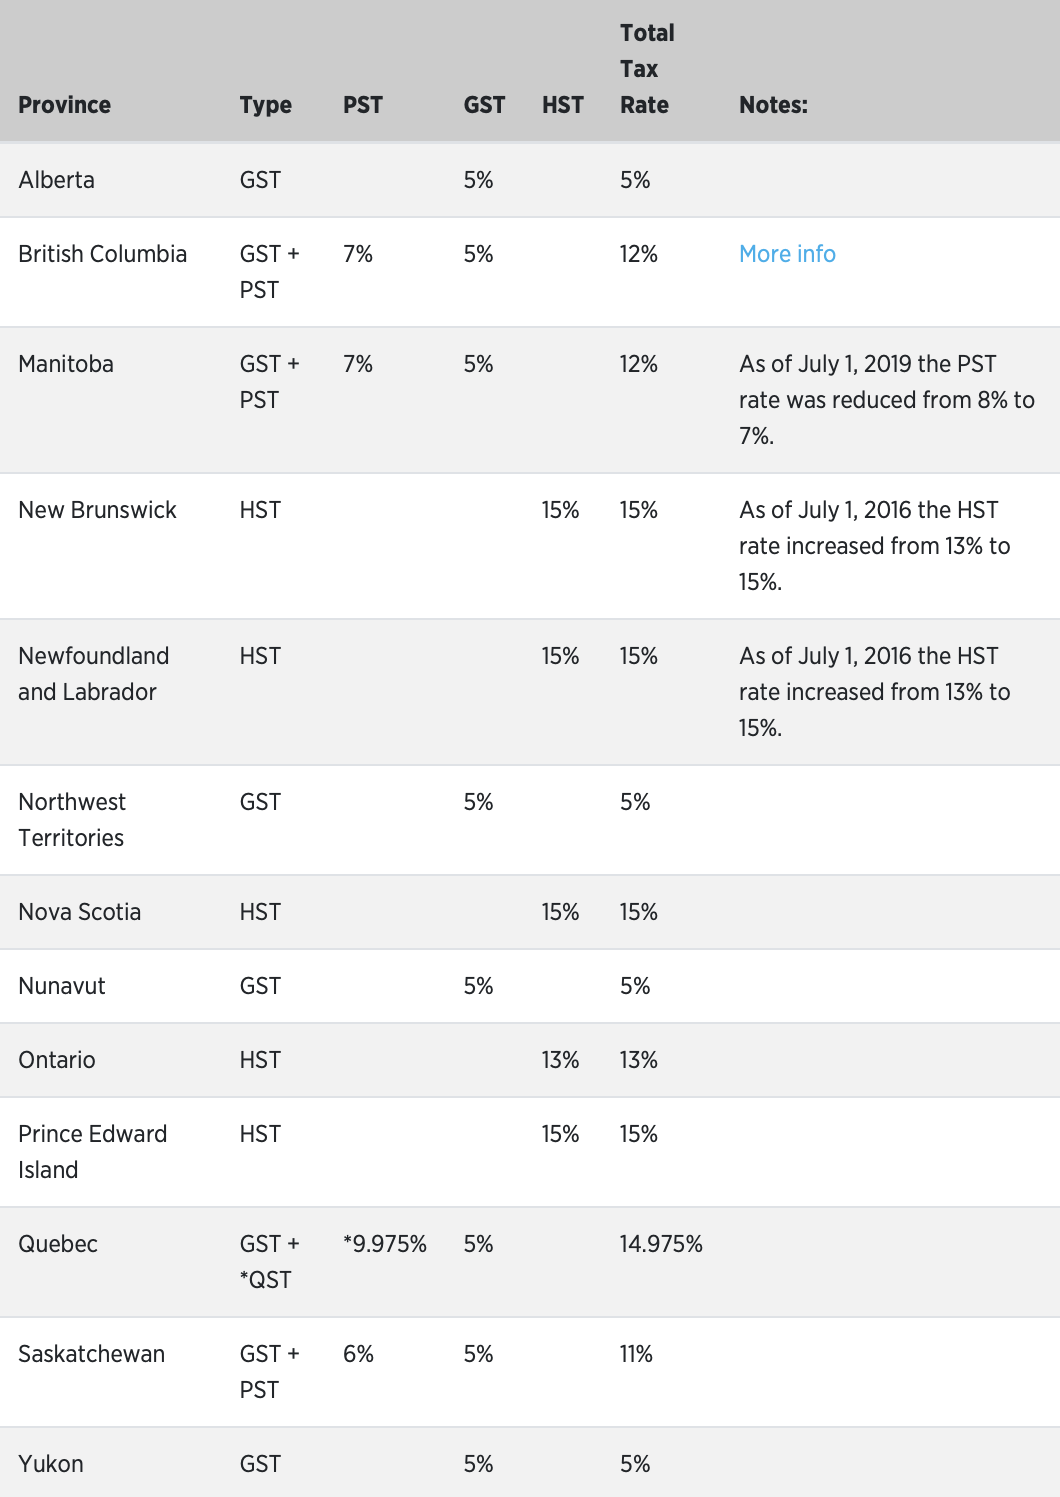
Task: Click the Quebec GST + *QST type cell
Action: [270, 1262]
